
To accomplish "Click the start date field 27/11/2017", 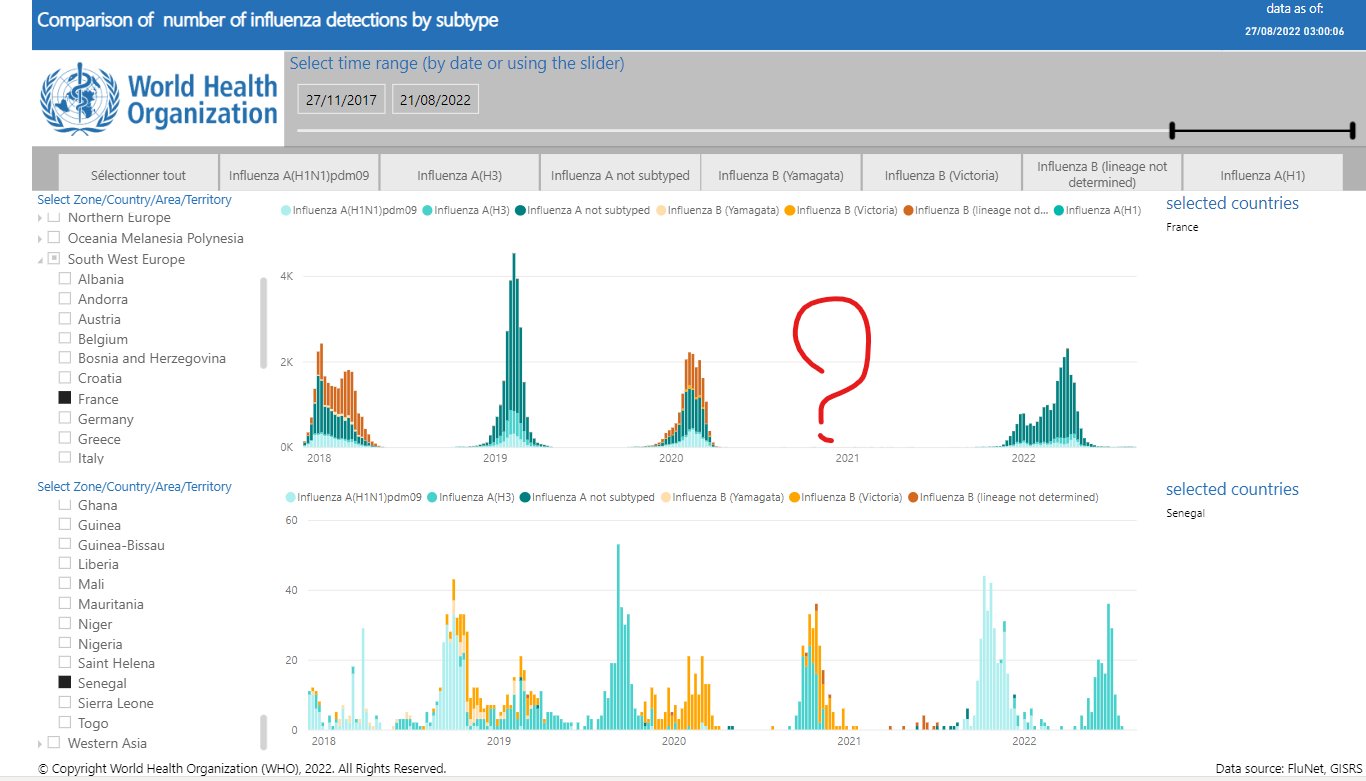I will click(x=341, y=99).
